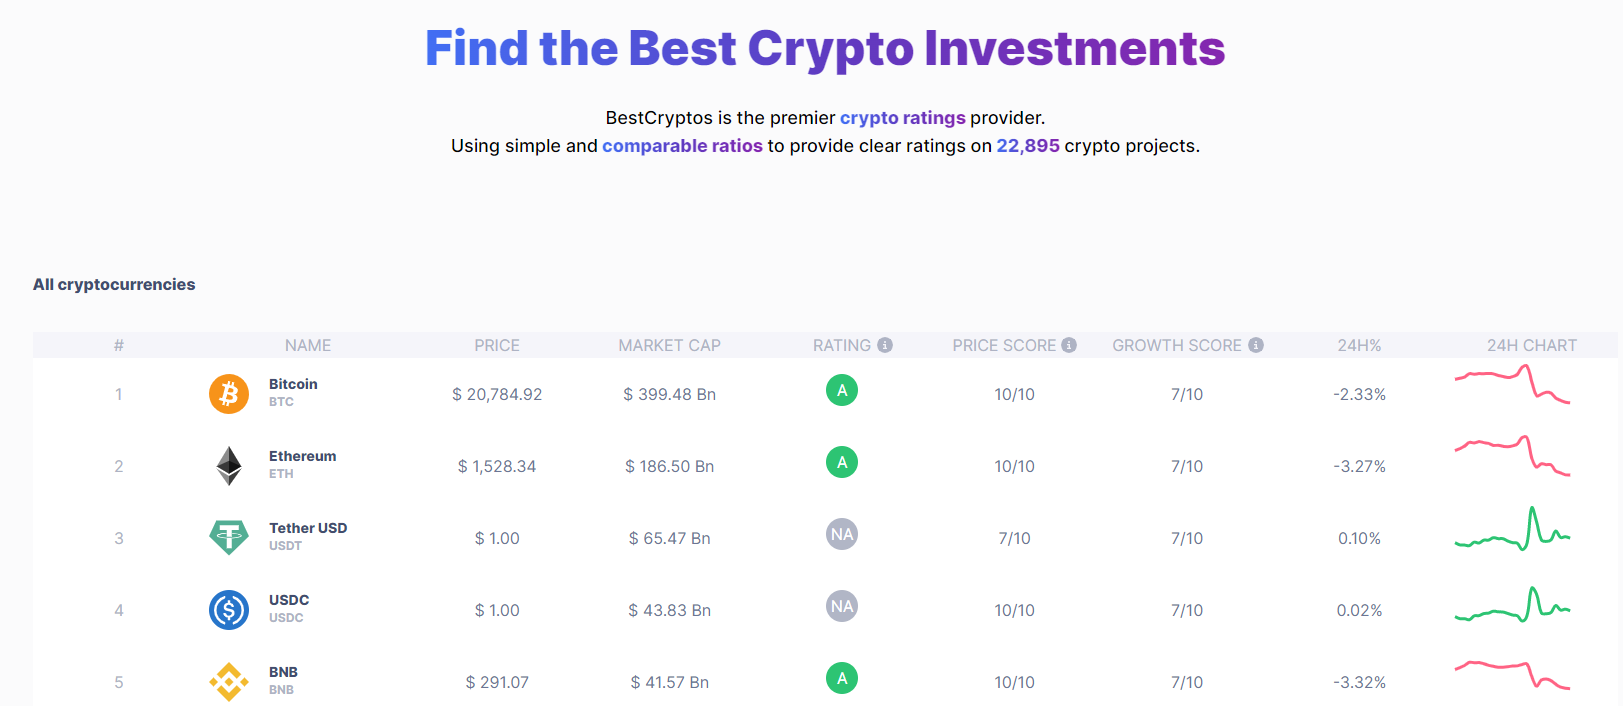Sort table by the PRICE column header
Screen dimensions: 1623x706
click(497, 344)
